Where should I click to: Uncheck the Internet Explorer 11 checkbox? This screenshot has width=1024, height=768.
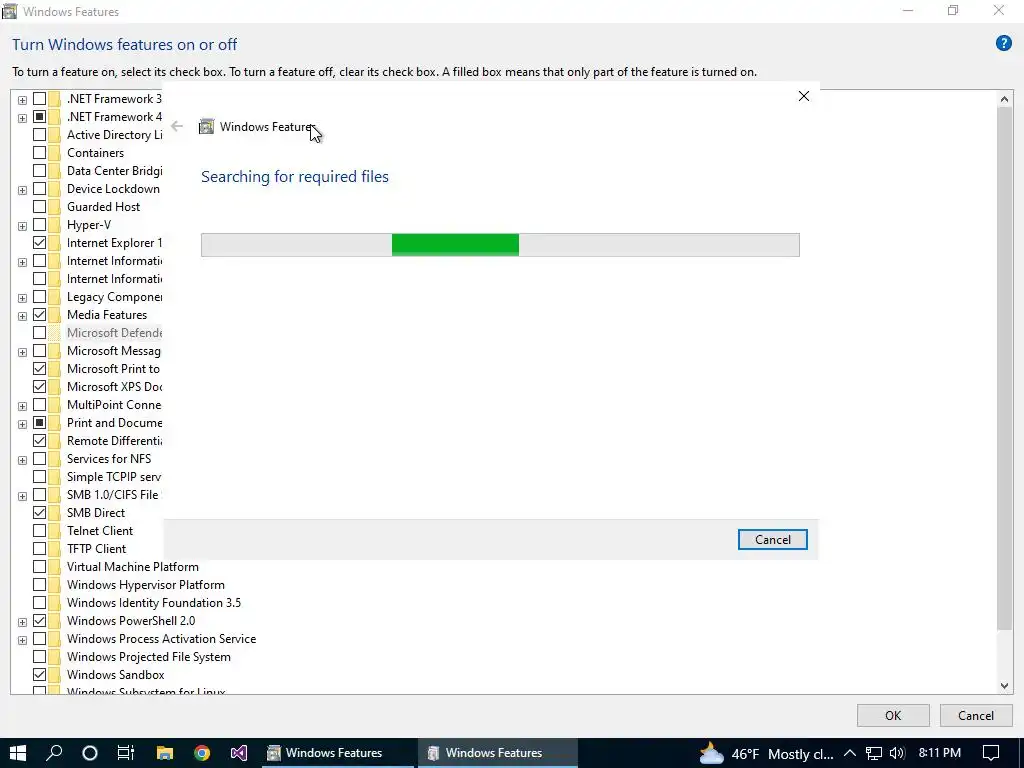coord(39,242)
